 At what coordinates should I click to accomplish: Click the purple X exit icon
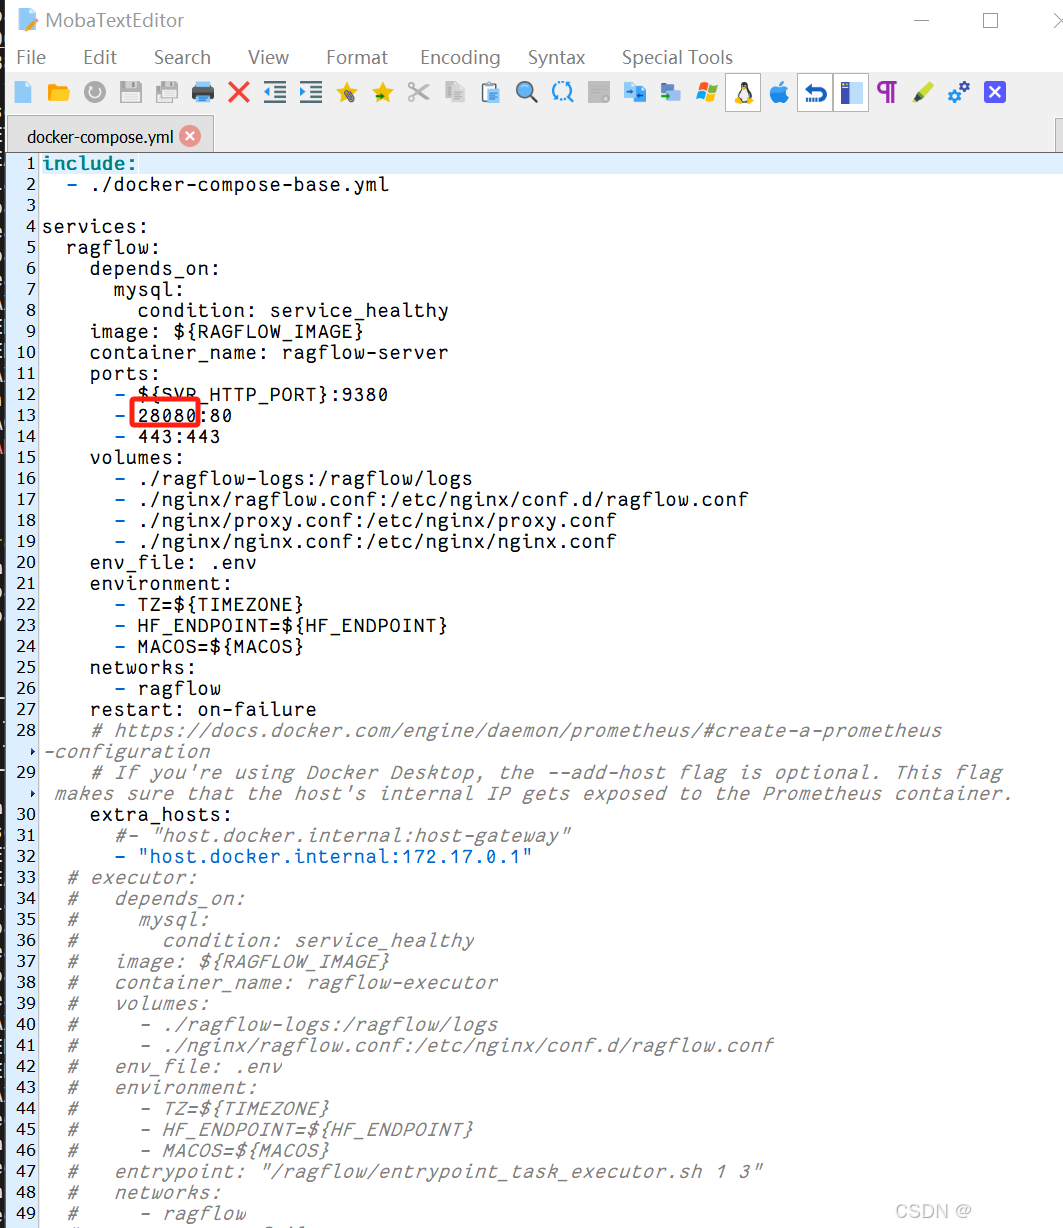(995, 93)
